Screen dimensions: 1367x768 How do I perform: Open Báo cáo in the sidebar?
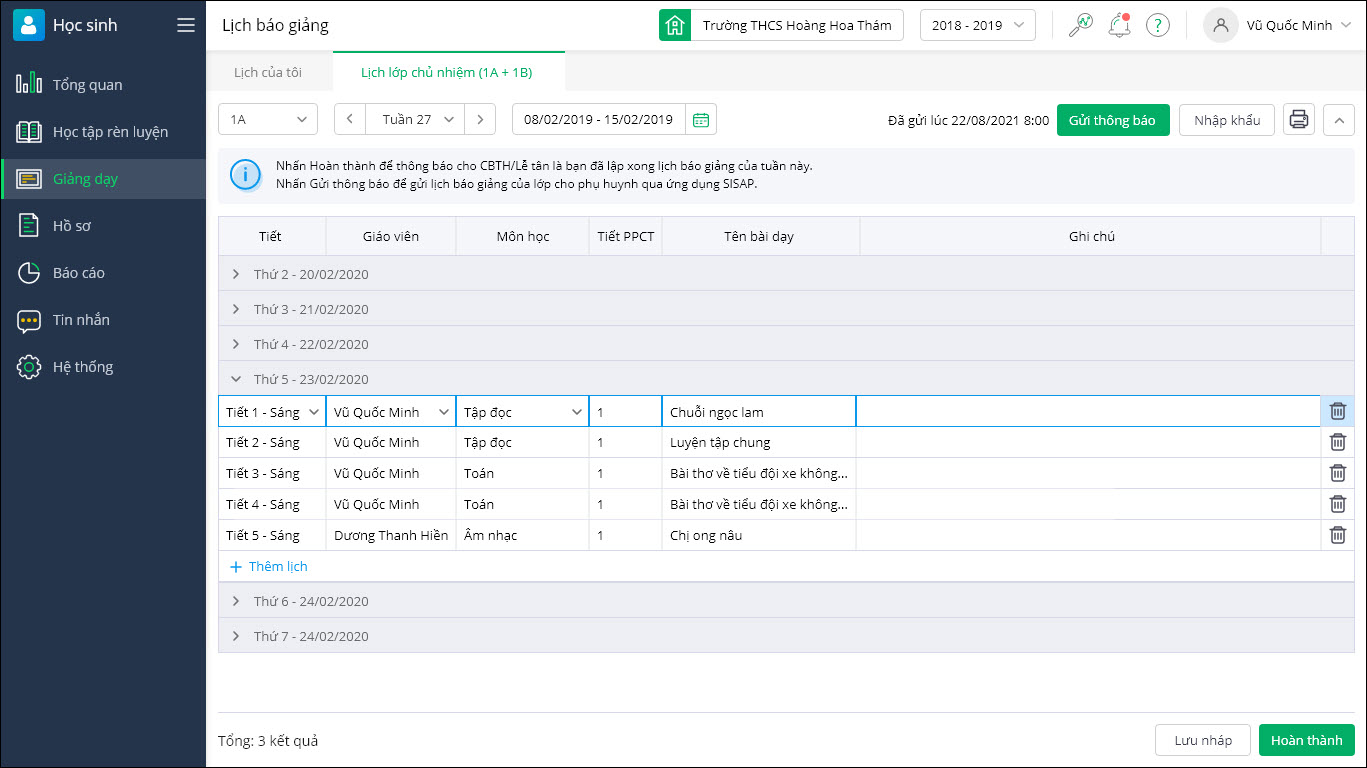point(78,273)
